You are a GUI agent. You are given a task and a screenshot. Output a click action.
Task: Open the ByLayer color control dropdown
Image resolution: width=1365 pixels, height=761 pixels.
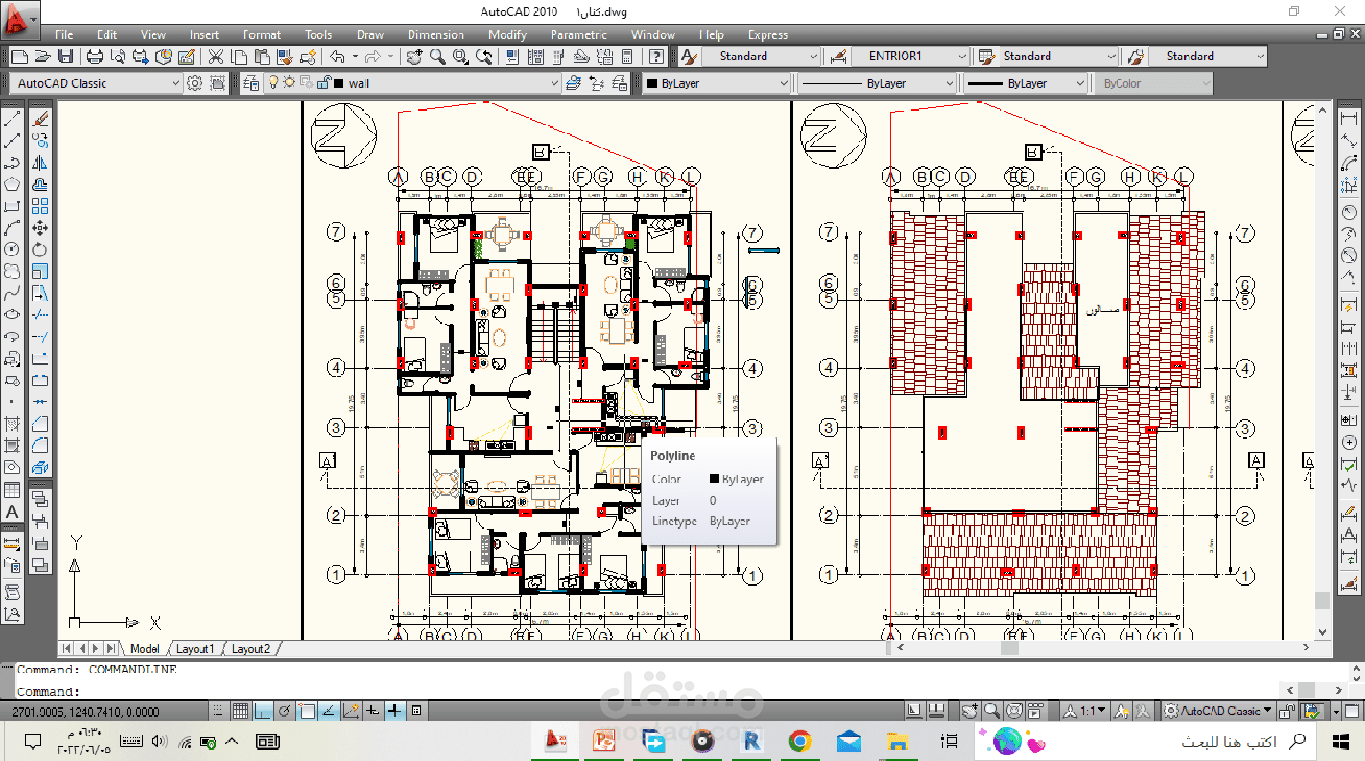click(x=715, y=83)
